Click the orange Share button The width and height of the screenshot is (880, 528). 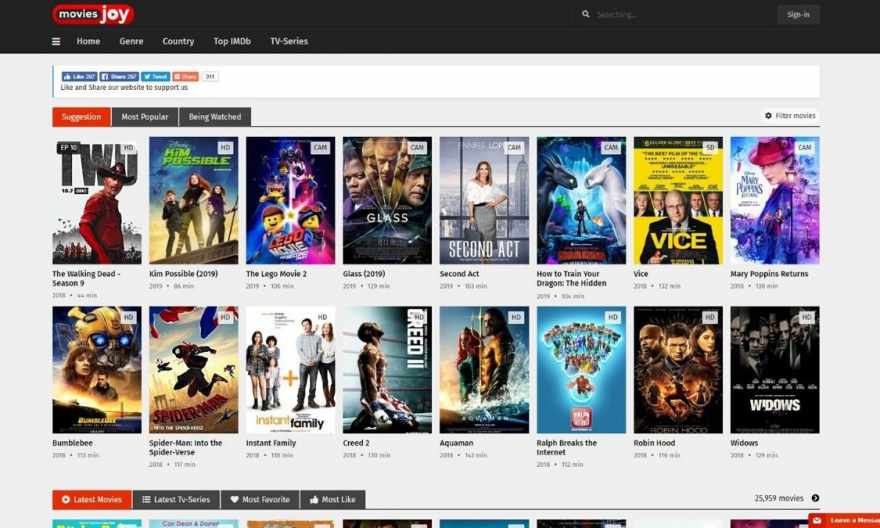185,77
